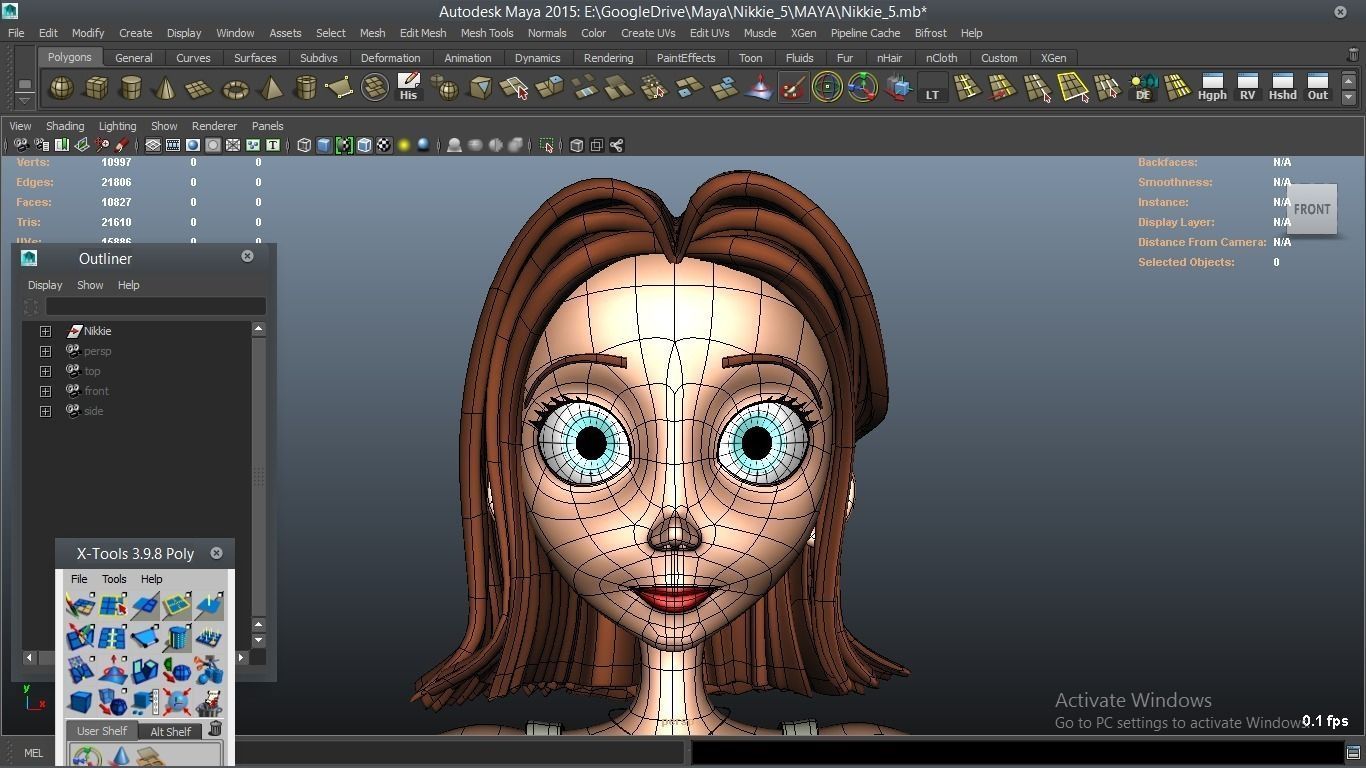Expand the side camera in Outliner
1366x768 pixels.
click(x=45, y=411)
